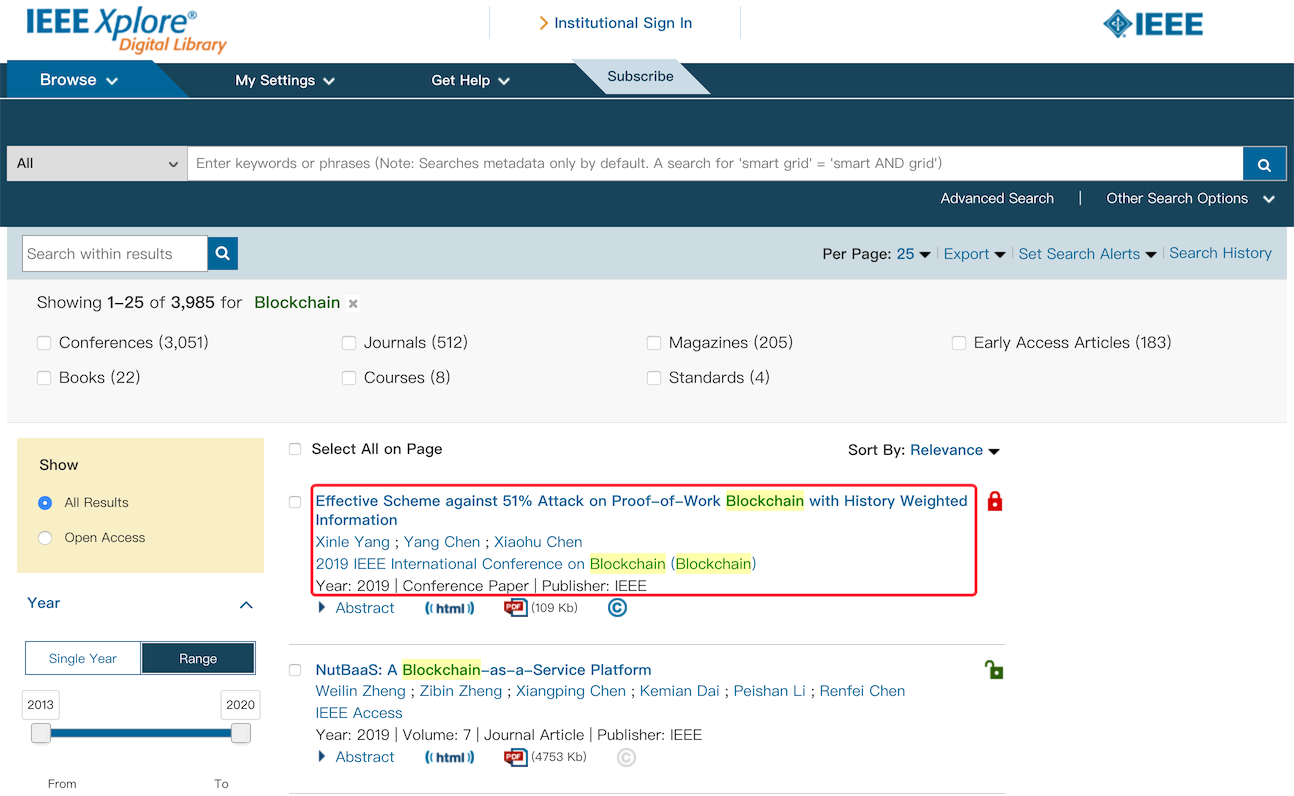Open the All search scope dropdown
The width and height of the screenshot is (1294, 796).
tap(97, 164)
